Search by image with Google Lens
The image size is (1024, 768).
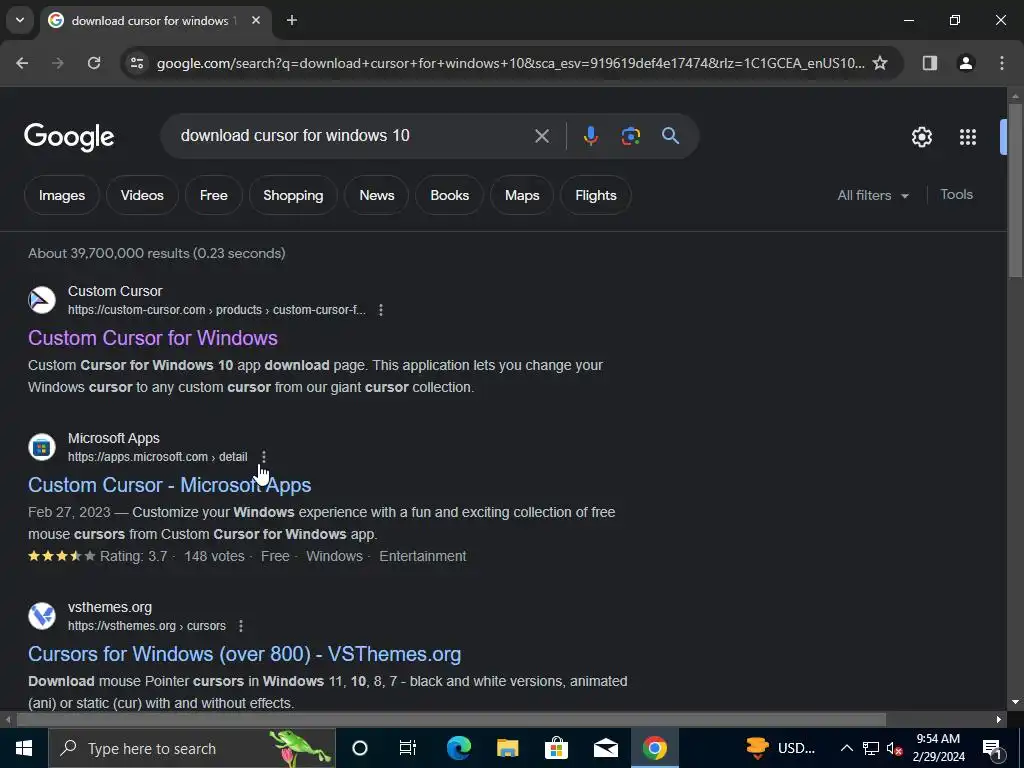pos(630,136)
